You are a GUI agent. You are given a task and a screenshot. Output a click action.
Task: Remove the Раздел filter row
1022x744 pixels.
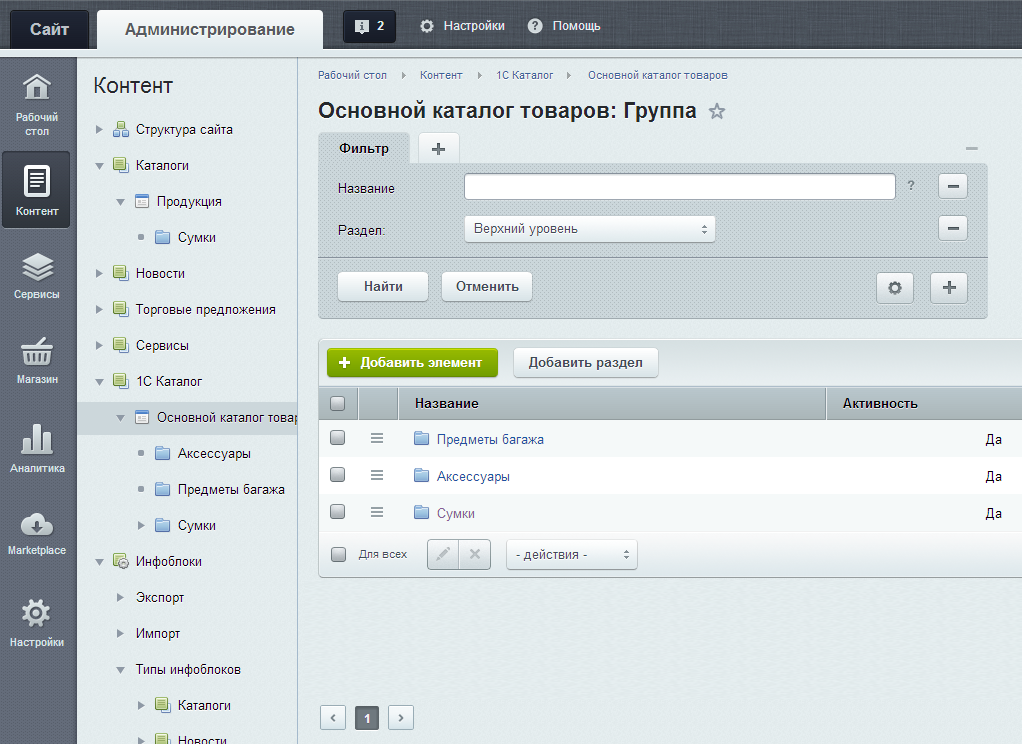coord(953,228)
